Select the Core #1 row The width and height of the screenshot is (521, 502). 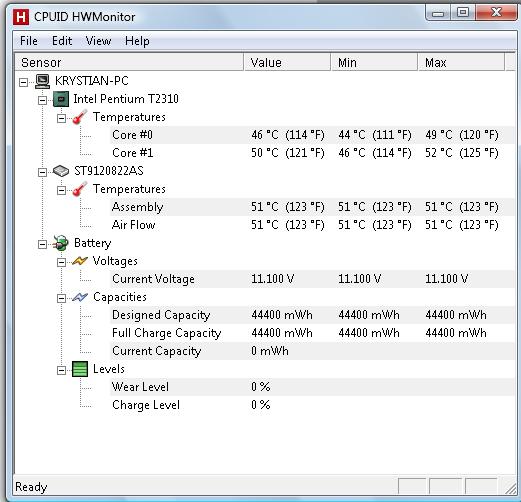click(313, 153)
